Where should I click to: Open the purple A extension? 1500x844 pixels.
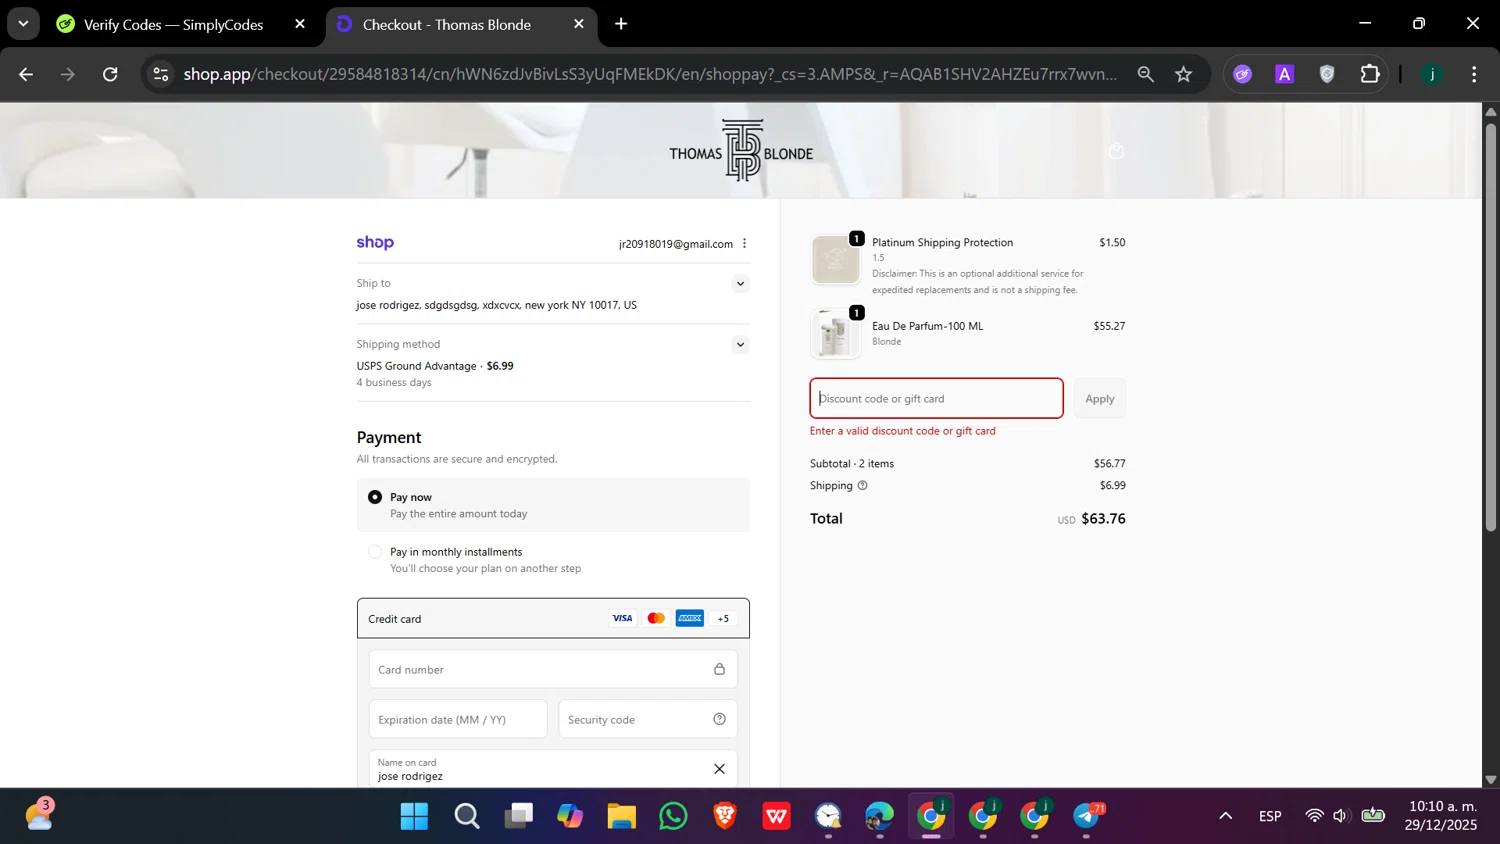tap(1285, 74)
